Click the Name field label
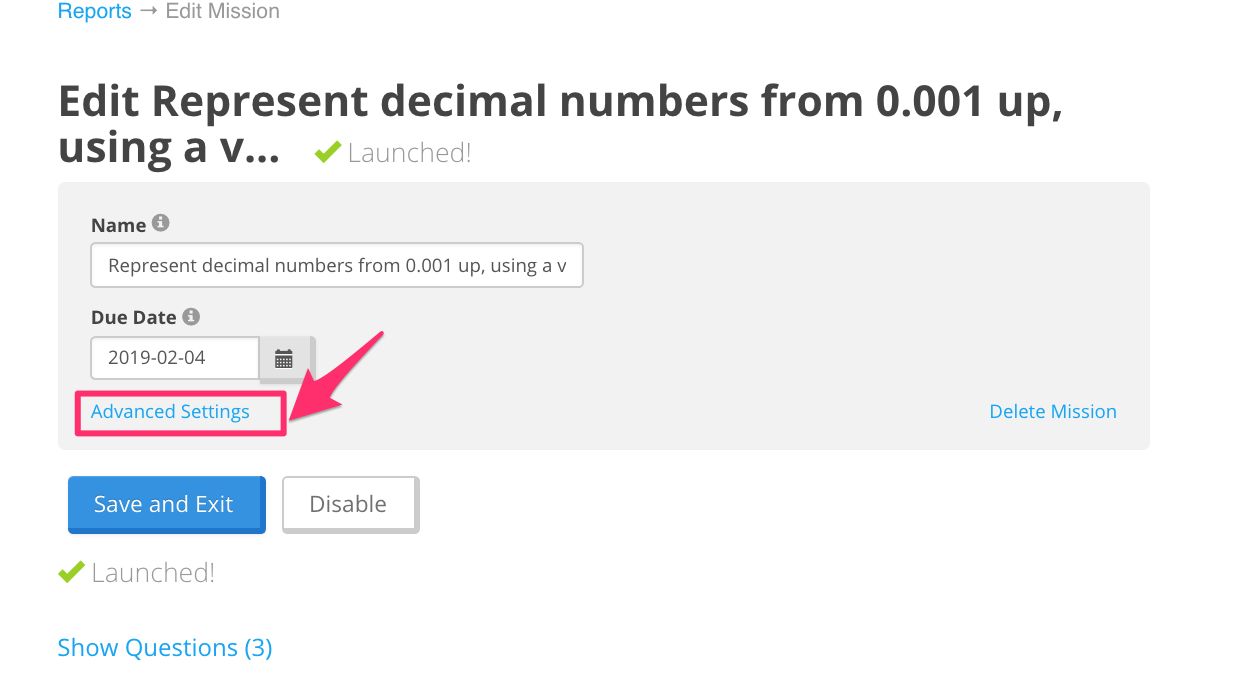 tap(119, 225)
